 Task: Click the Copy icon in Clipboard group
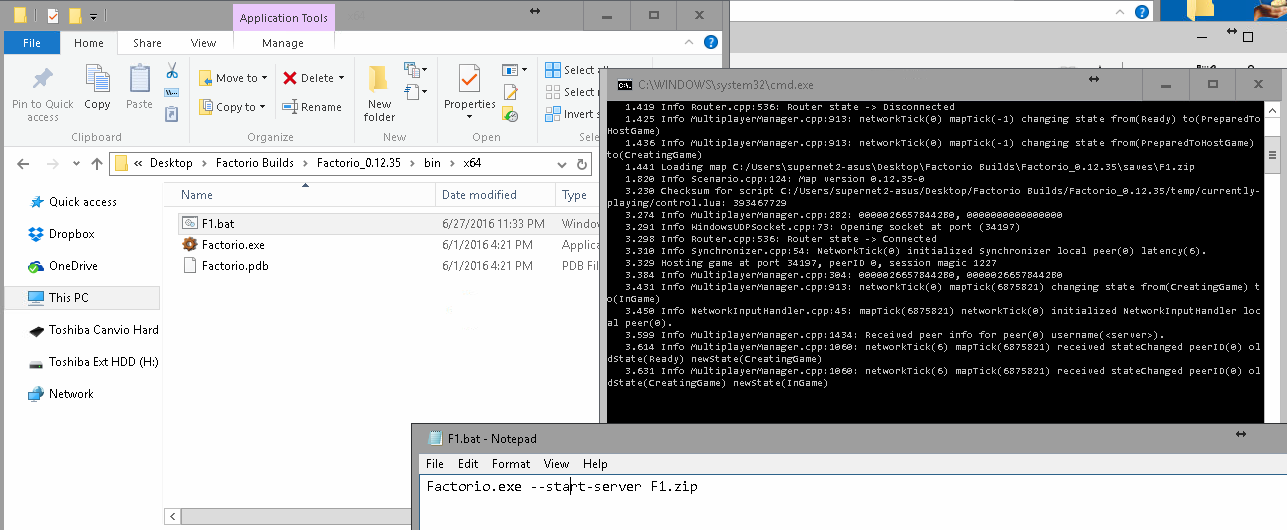(x=97, y=80)
